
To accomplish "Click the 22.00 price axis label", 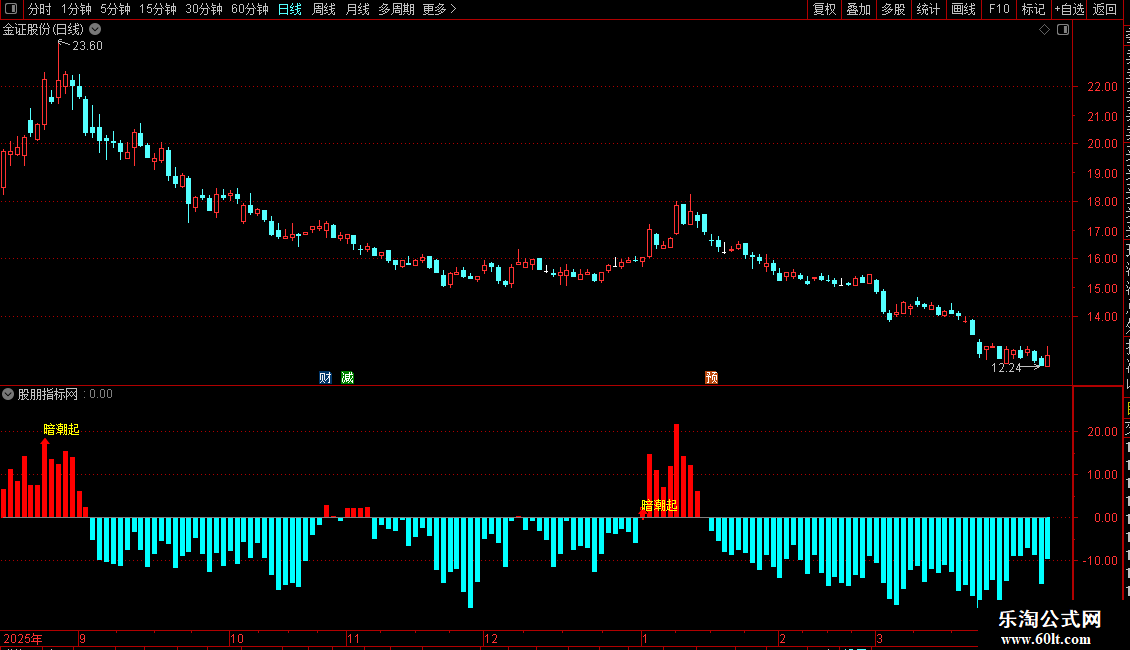I will click(1102, 86).
